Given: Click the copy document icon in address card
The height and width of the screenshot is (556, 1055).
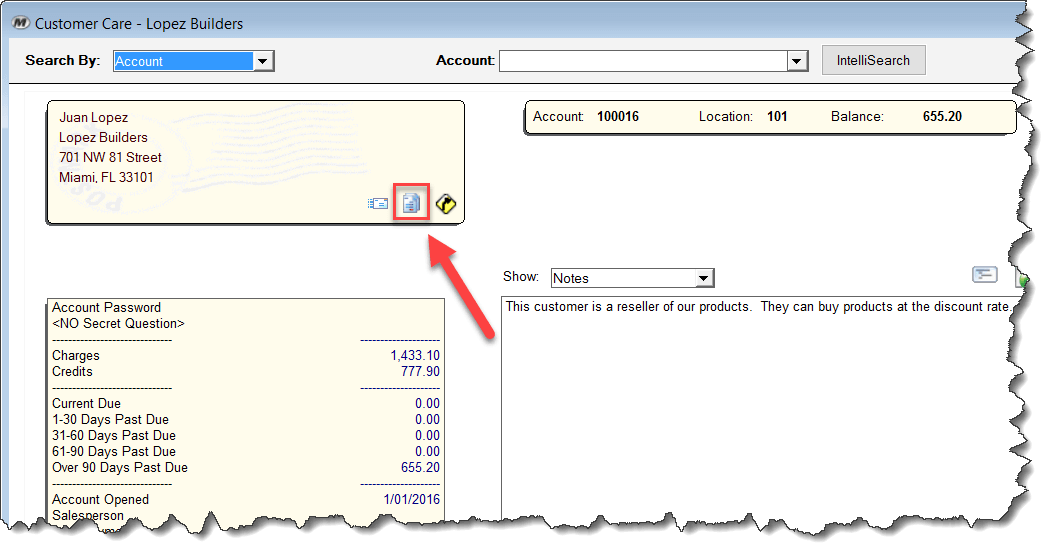Looking at the screenshot, I should click(411, 203).
